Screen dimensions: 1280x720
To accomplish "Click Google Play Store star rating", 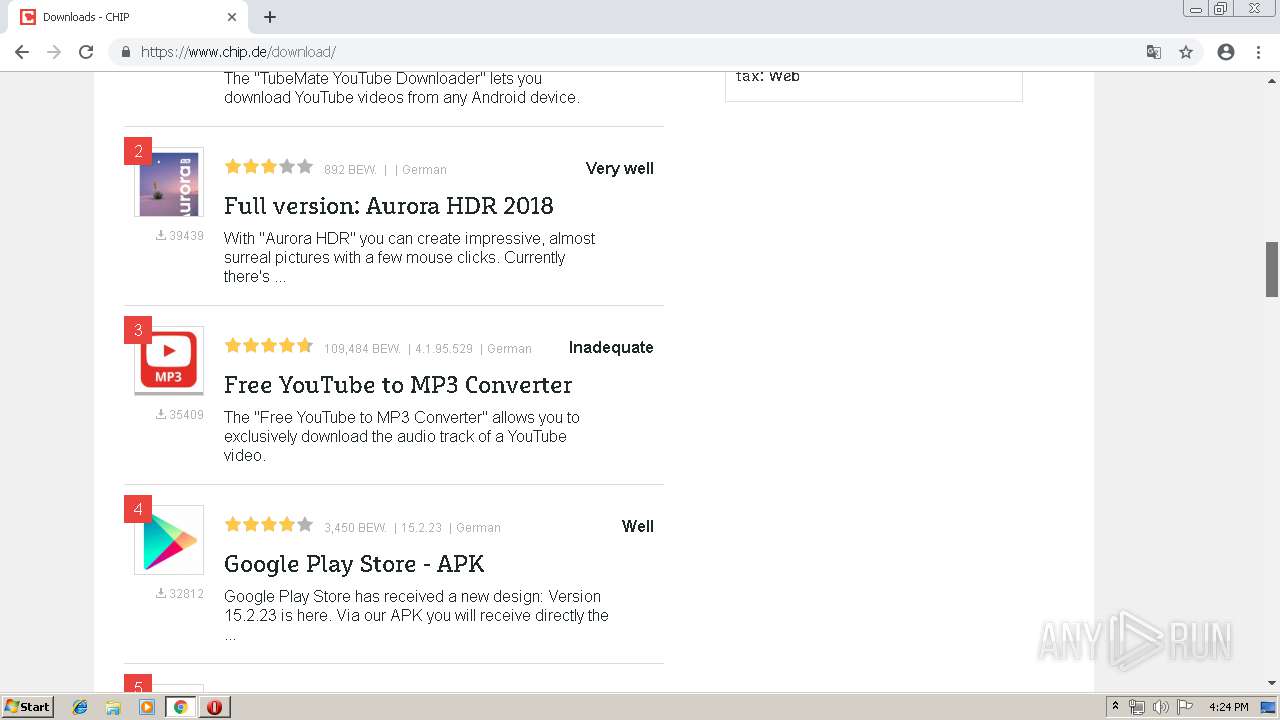I will point(269,525).
